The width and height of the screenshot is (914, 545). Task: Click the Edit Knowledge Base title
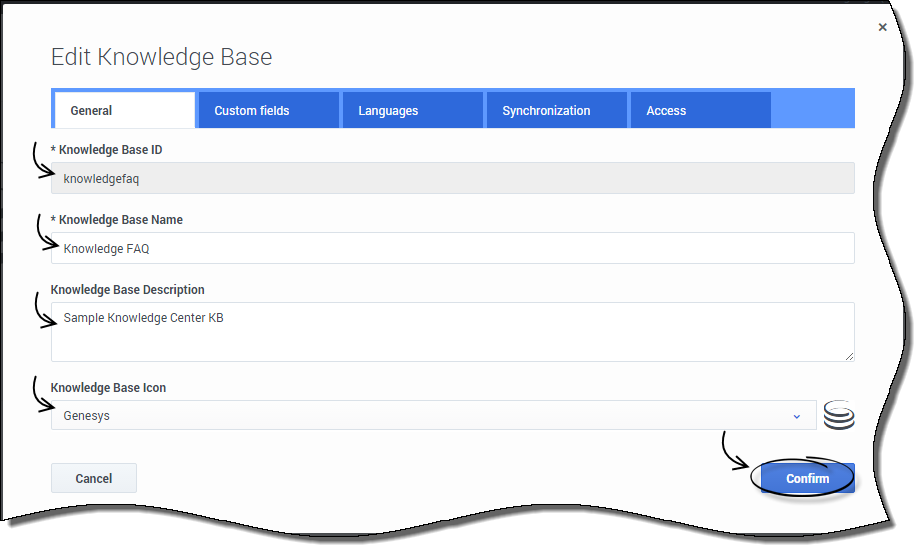tap(161, 57)
